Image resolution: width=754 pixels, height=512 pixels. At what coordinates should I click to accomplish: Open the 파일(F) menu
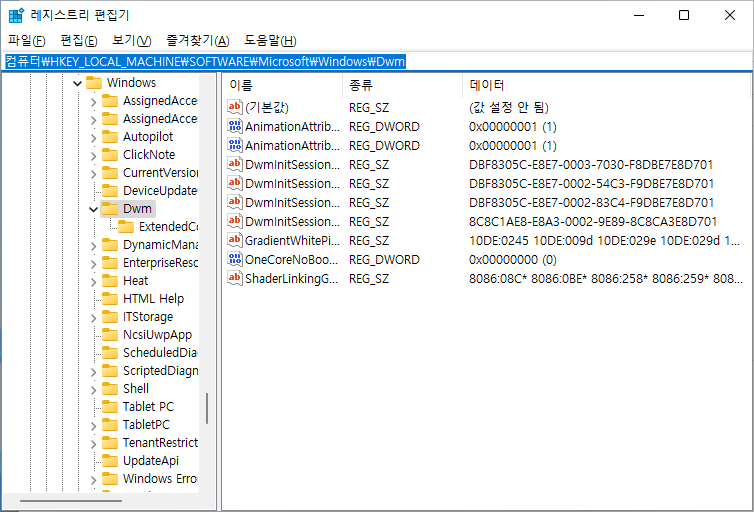pyautogui.click(x=26, y=41)
